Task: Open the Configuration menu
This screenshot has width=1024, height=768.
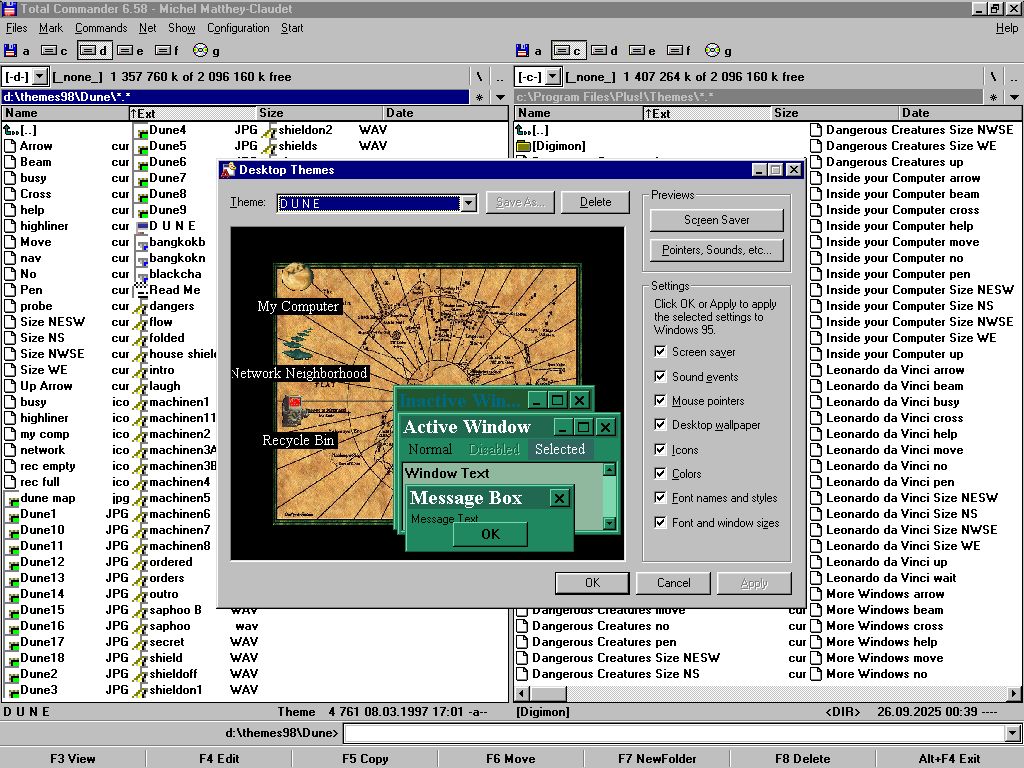Action: click(x=238, y=28)
